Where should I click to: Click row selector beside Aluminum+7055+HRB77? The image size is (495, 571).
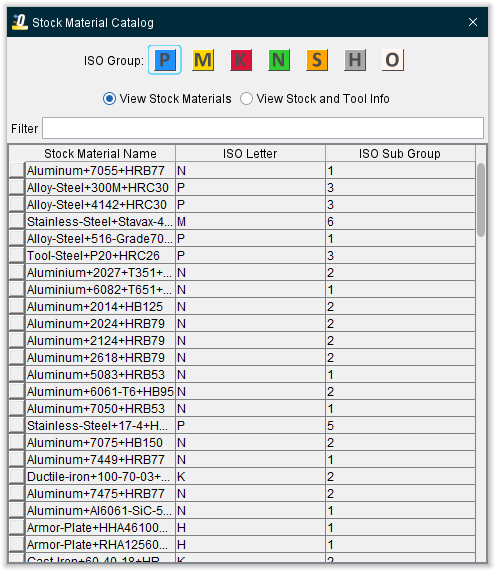(17, 170)
